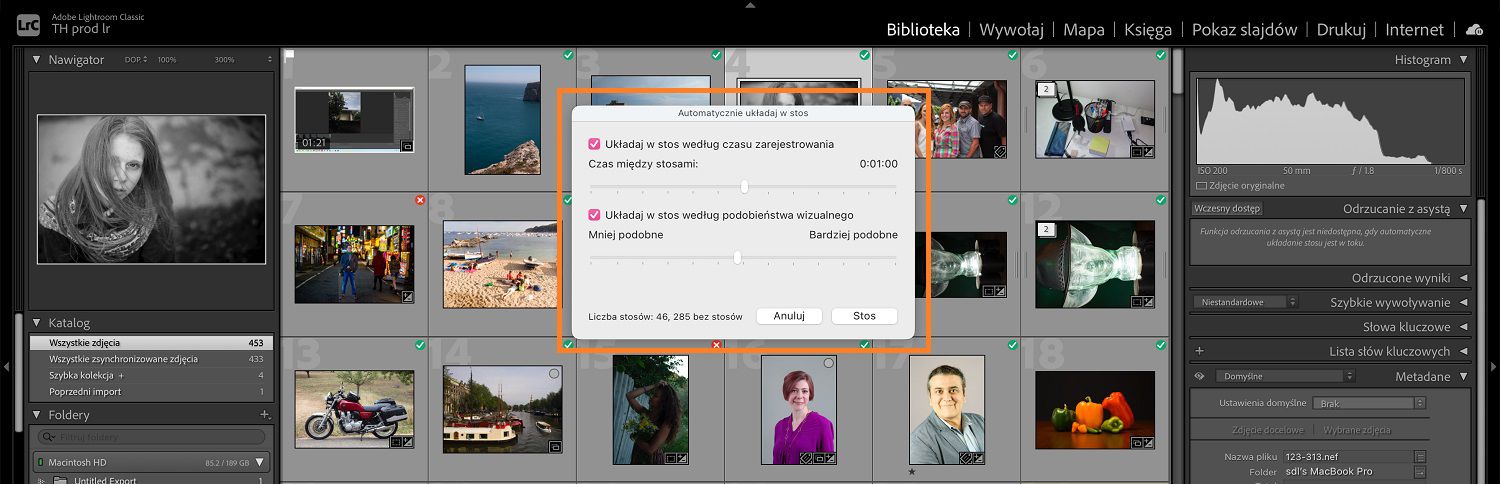Select the Wybrane zdjęcia option
The width and height of the screenshot is (1500, 484).
coord(1356,430)
